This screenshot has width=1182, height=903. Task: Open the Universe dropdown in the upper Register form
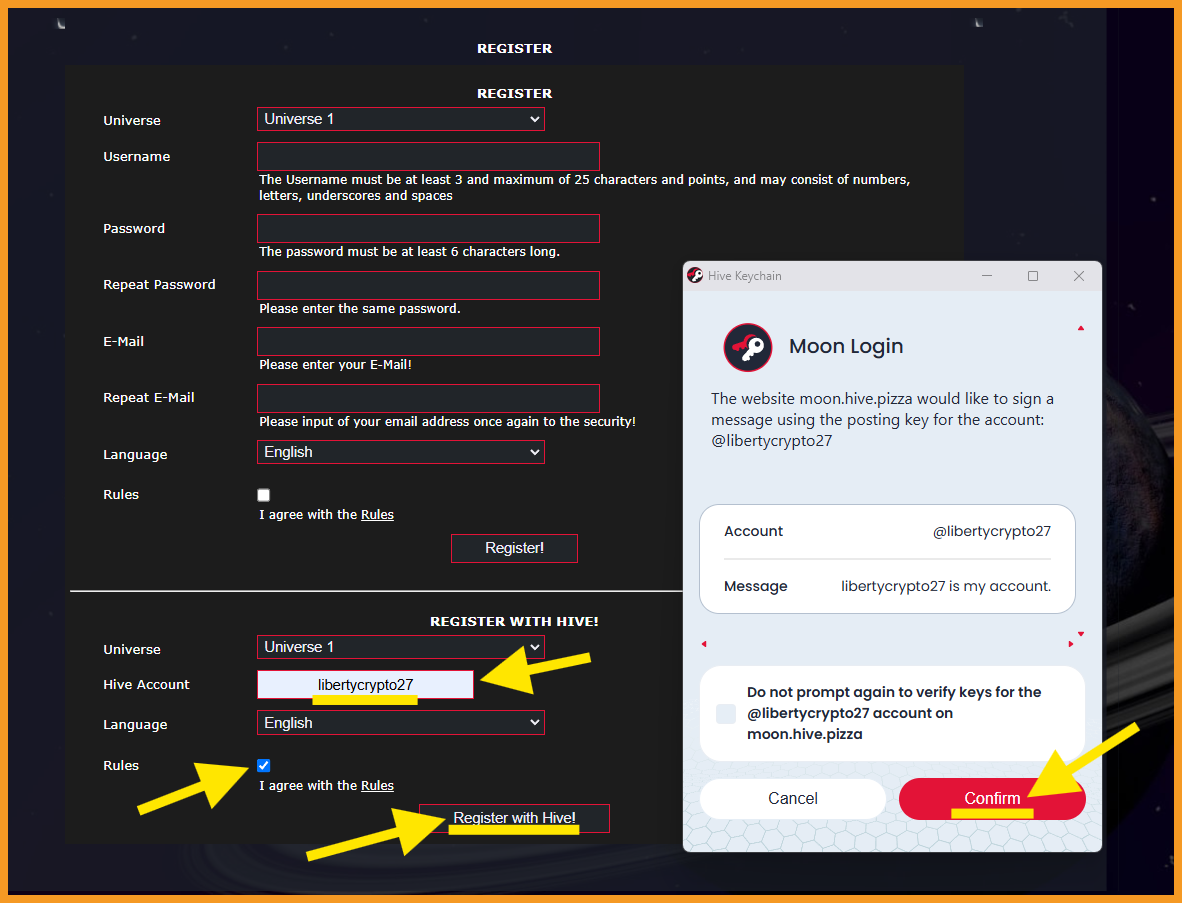point(401,119)
